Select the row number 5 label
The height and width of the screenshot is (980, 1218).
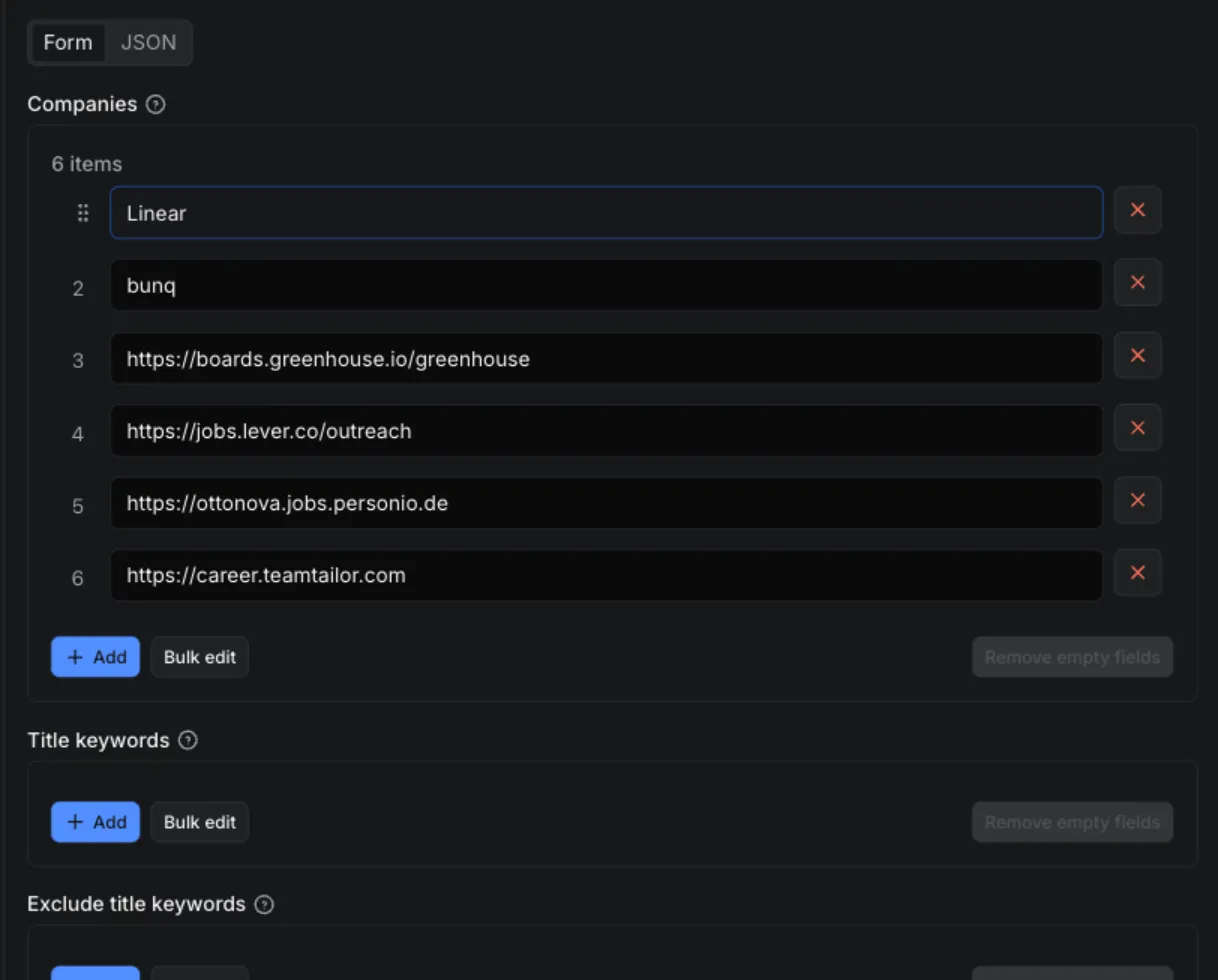coord(78,506)
